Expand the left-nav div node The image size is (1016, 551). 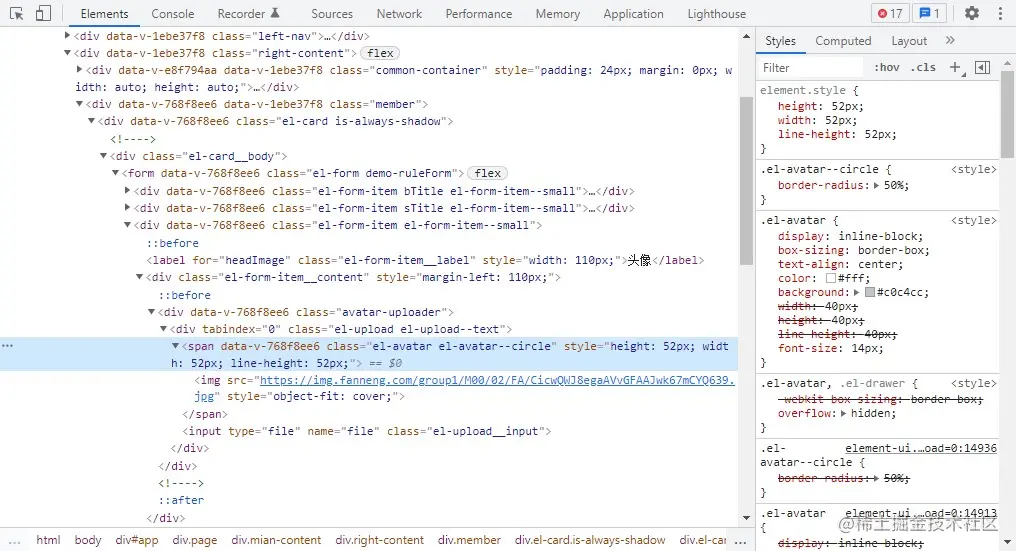point(67,36)
